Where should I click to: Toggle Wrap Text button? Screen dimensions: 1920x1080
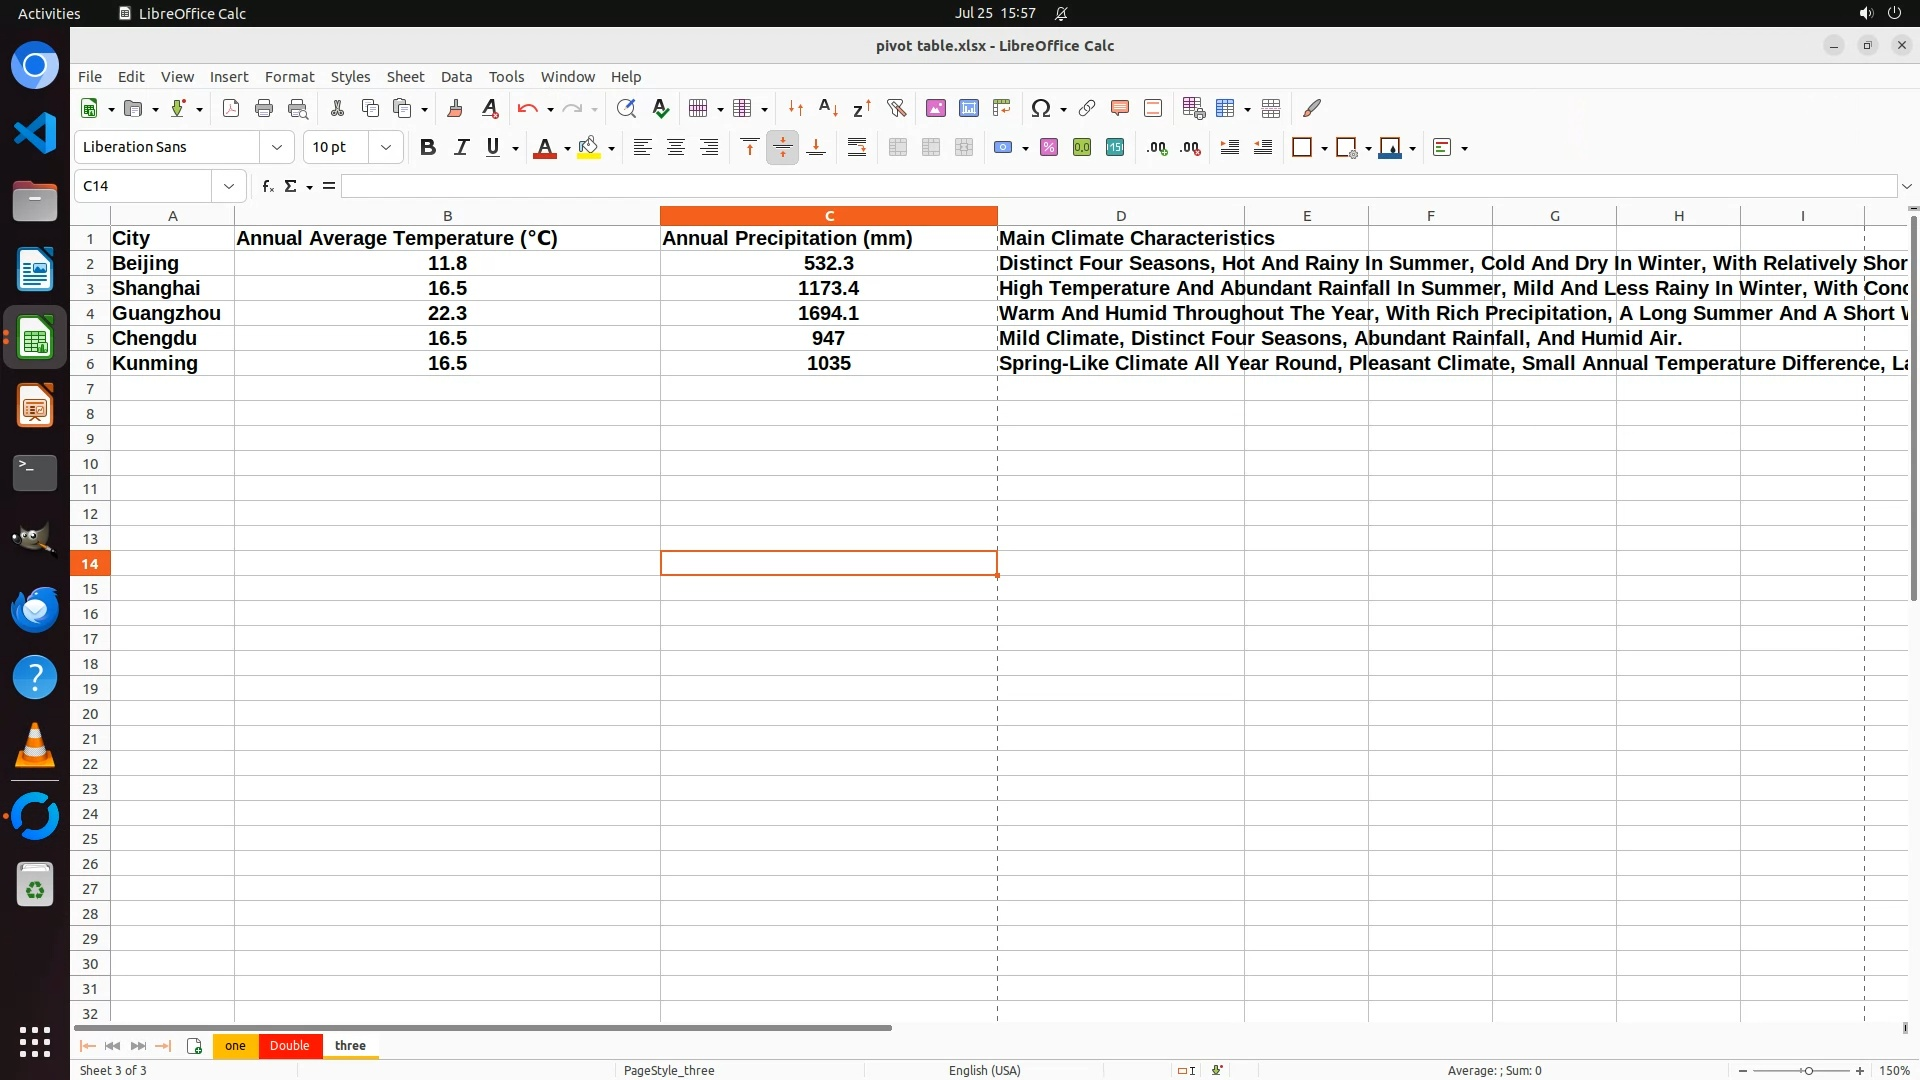[x=857, y=148]
